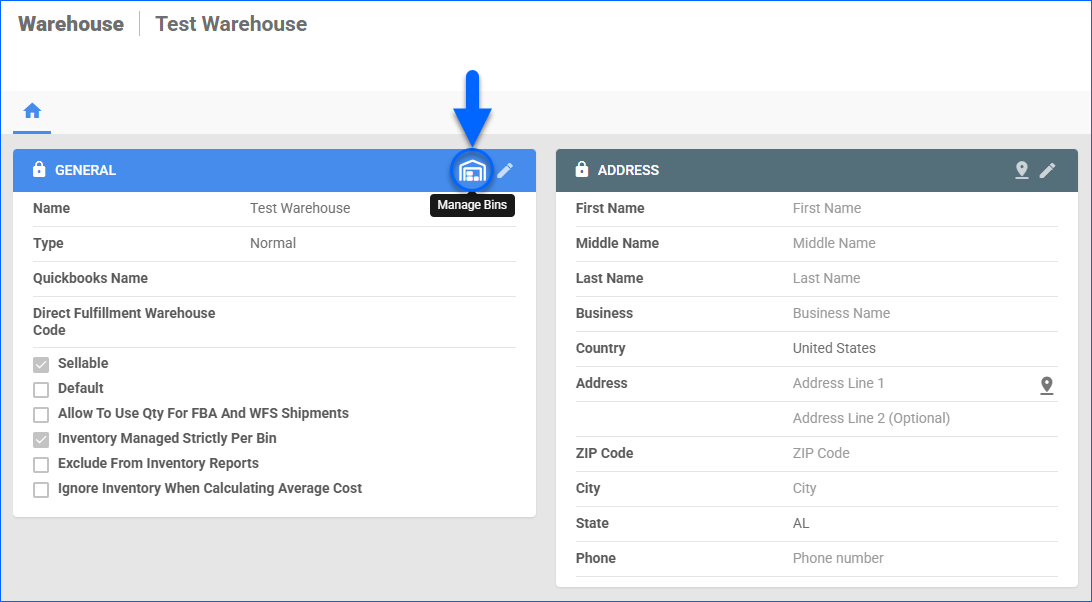Click the pencil edit icon in Address header

click(1047, 171)
